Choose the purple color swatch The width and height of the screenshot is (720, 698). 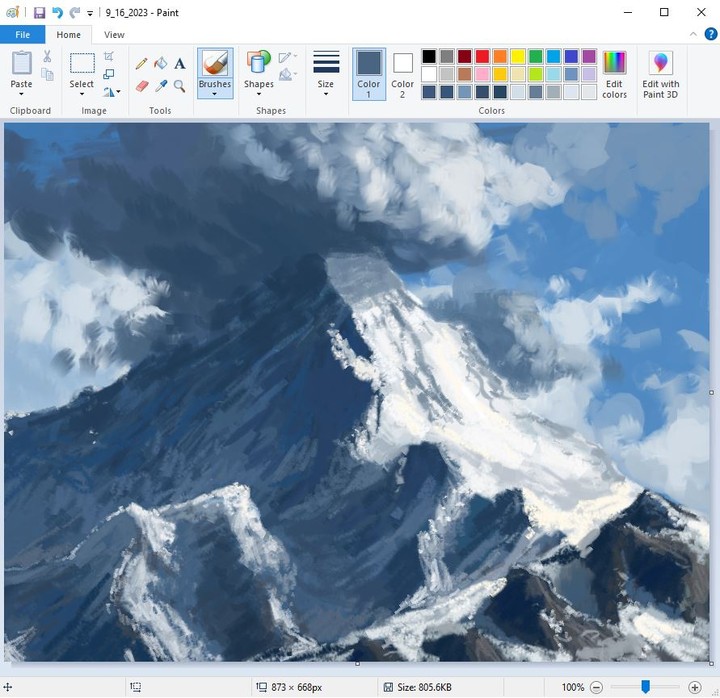589,56
